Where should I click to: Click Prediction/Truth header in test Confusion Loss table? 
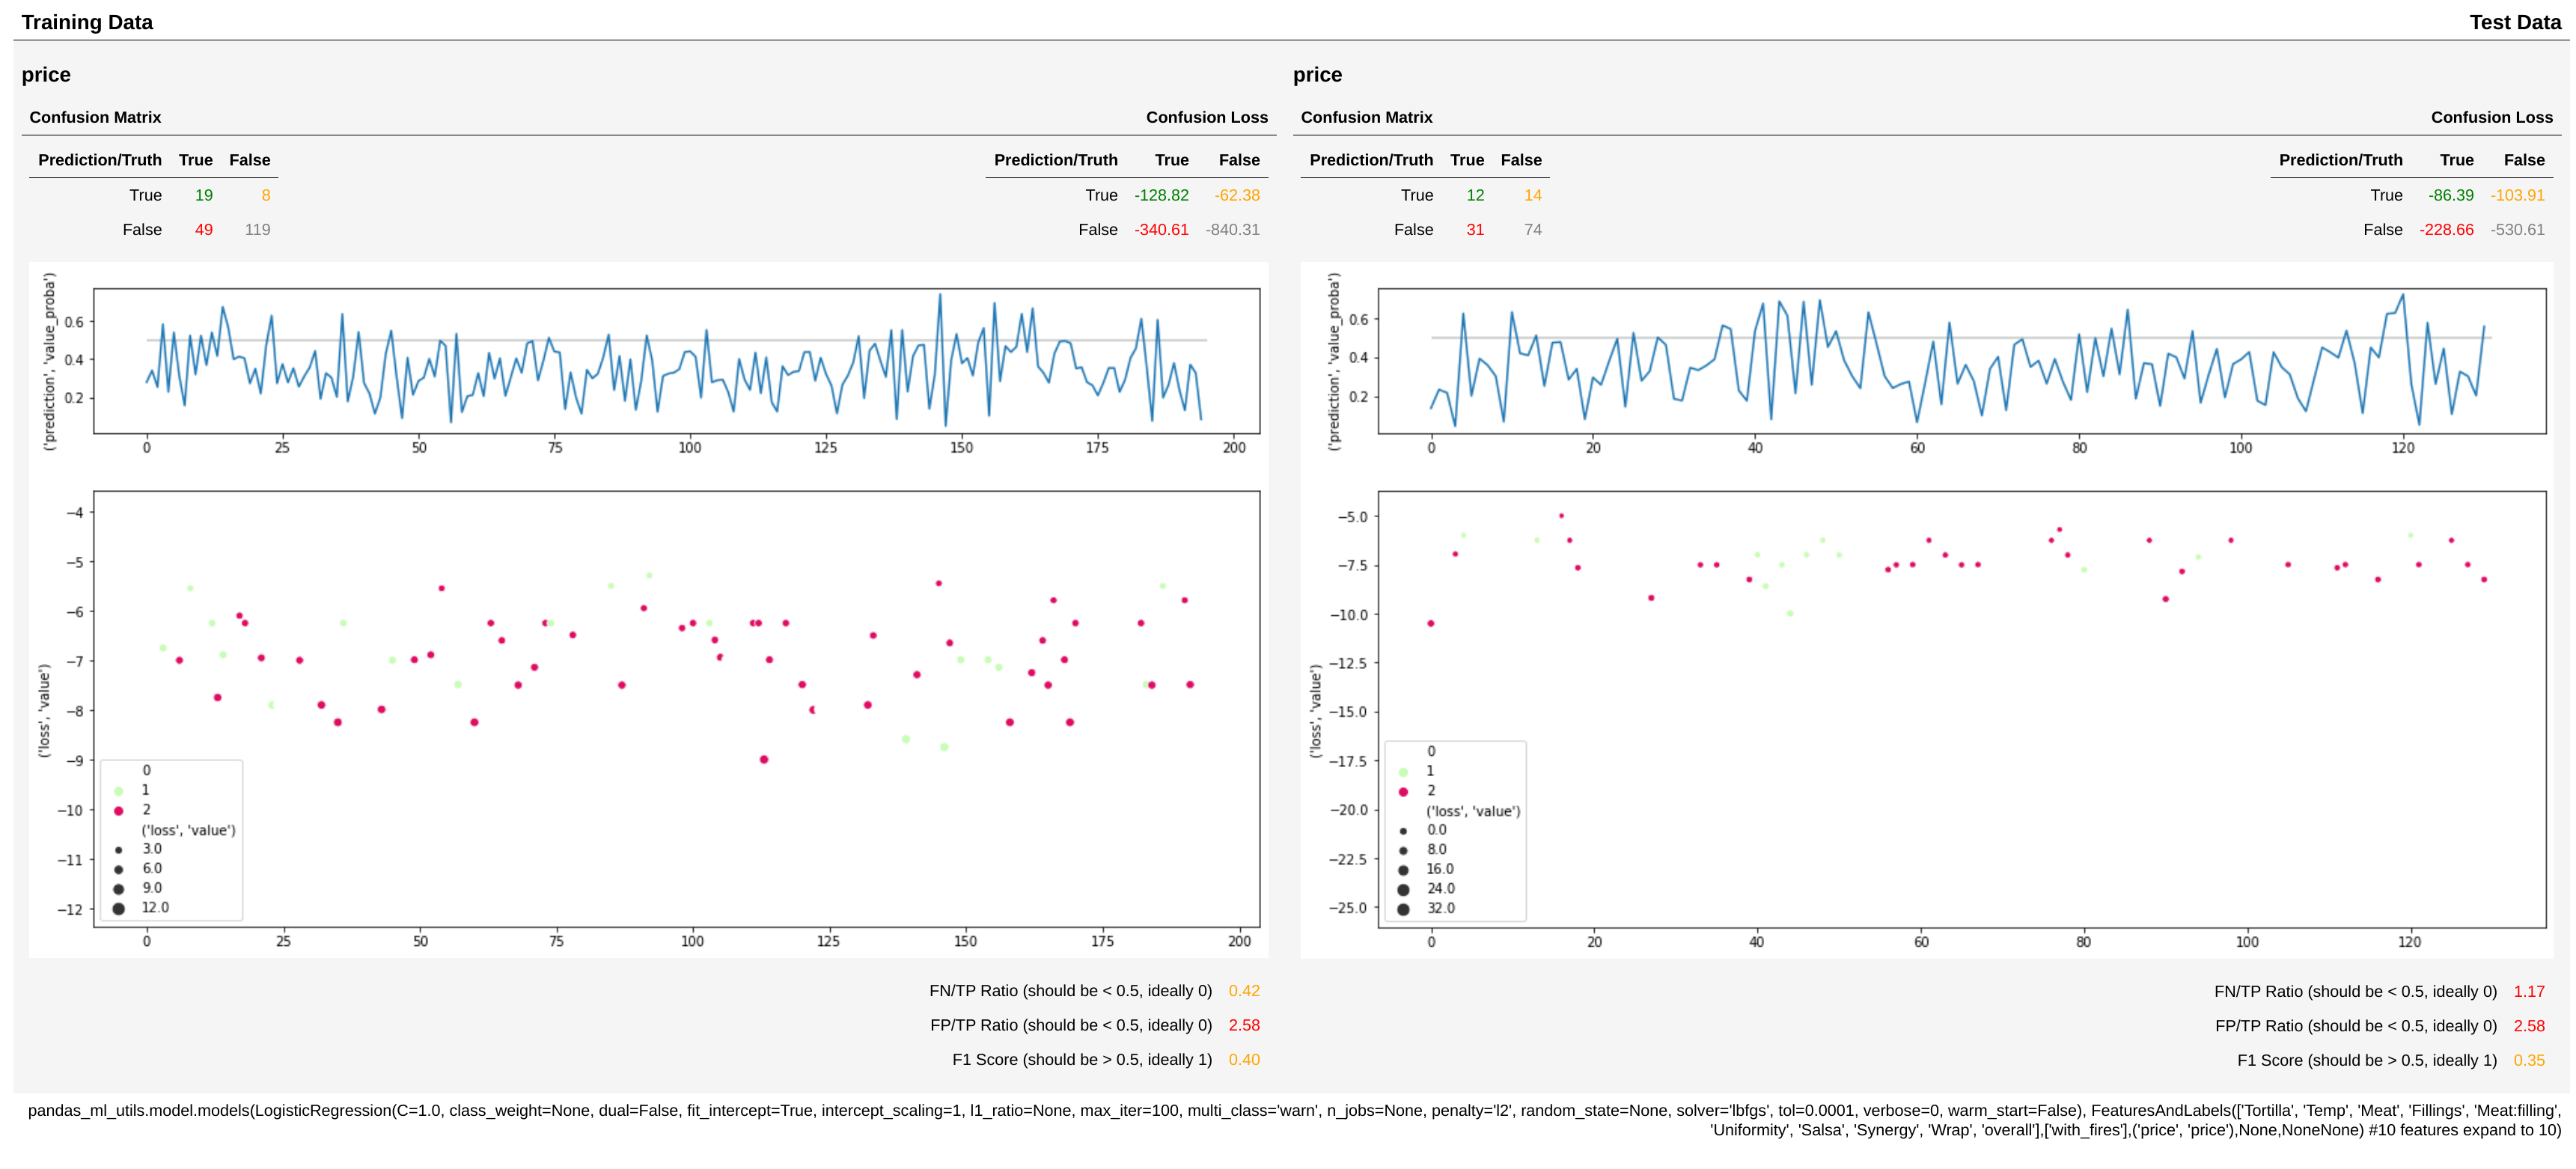2340,160
